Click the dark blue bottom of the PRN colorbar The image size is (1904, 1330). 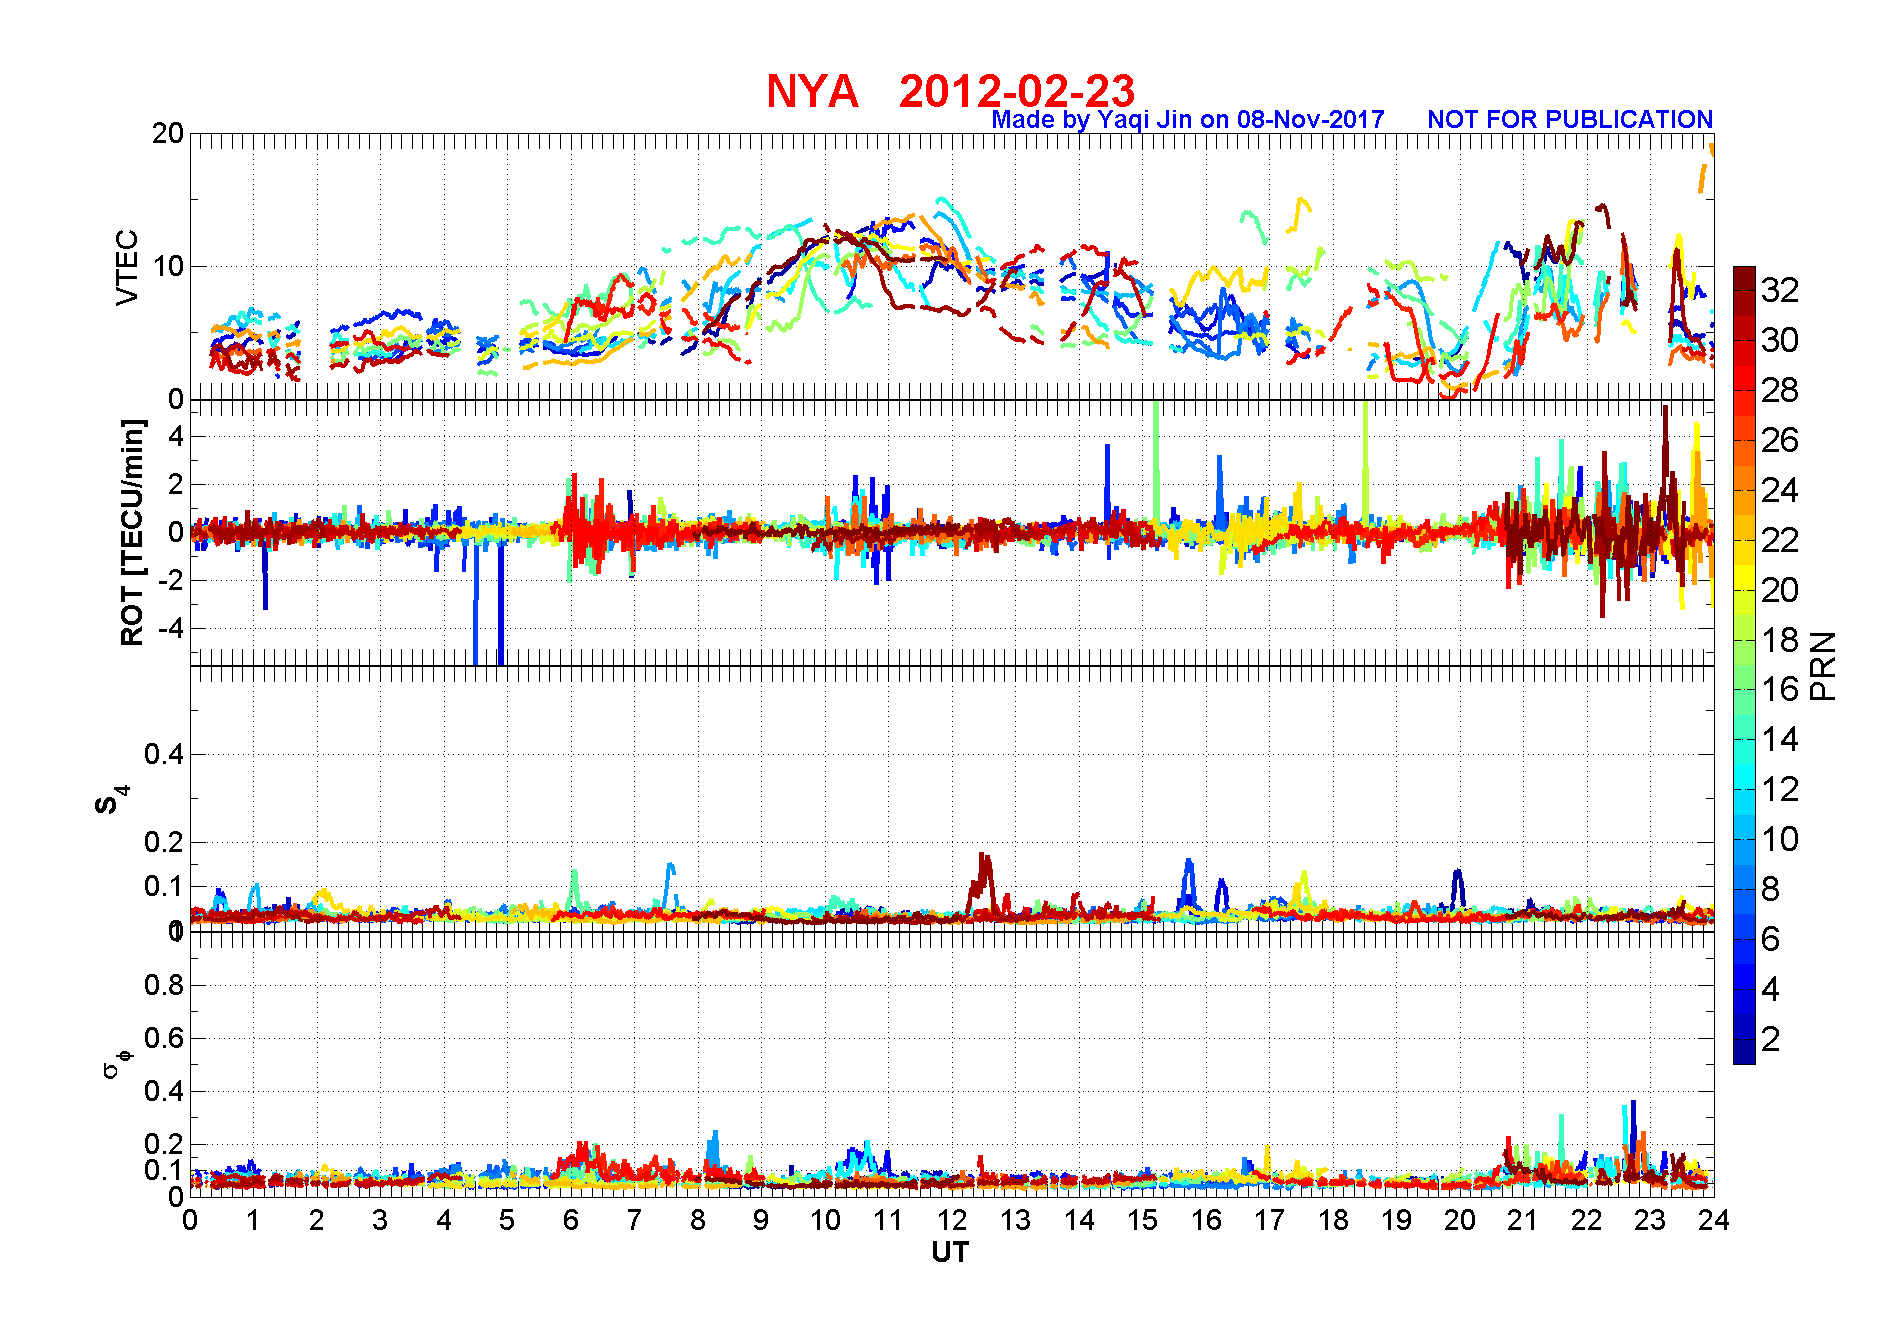1744,1052
